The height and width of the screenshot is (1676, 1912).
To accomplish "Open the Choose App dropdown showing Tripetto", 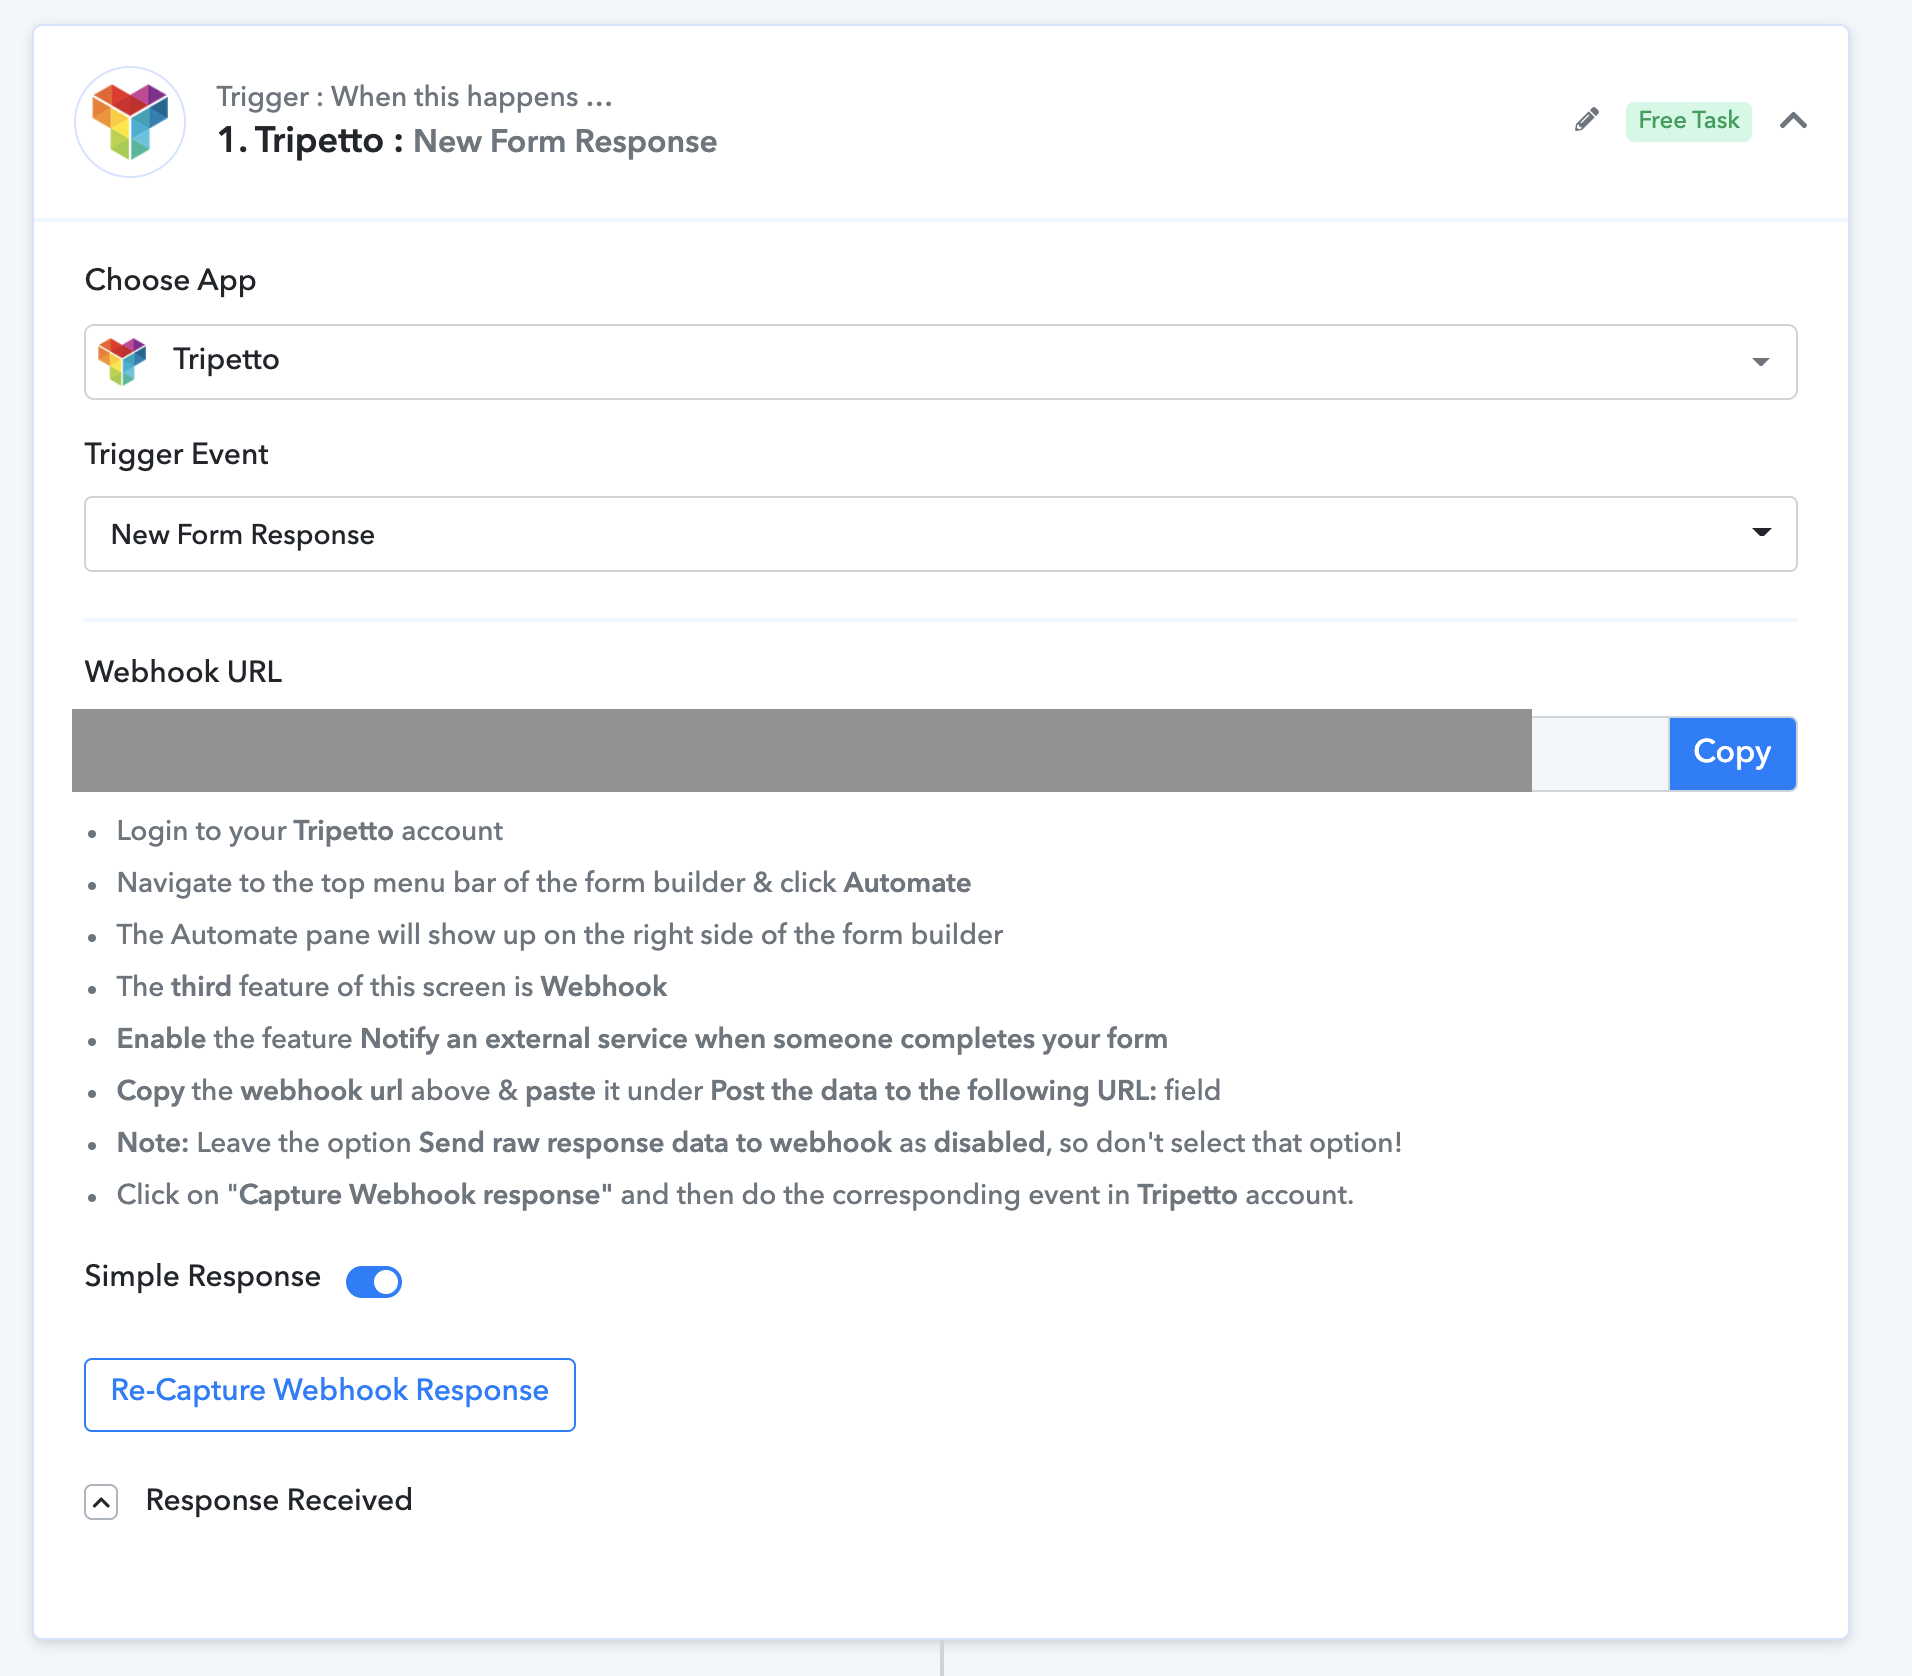I will (x=940, y=361).
